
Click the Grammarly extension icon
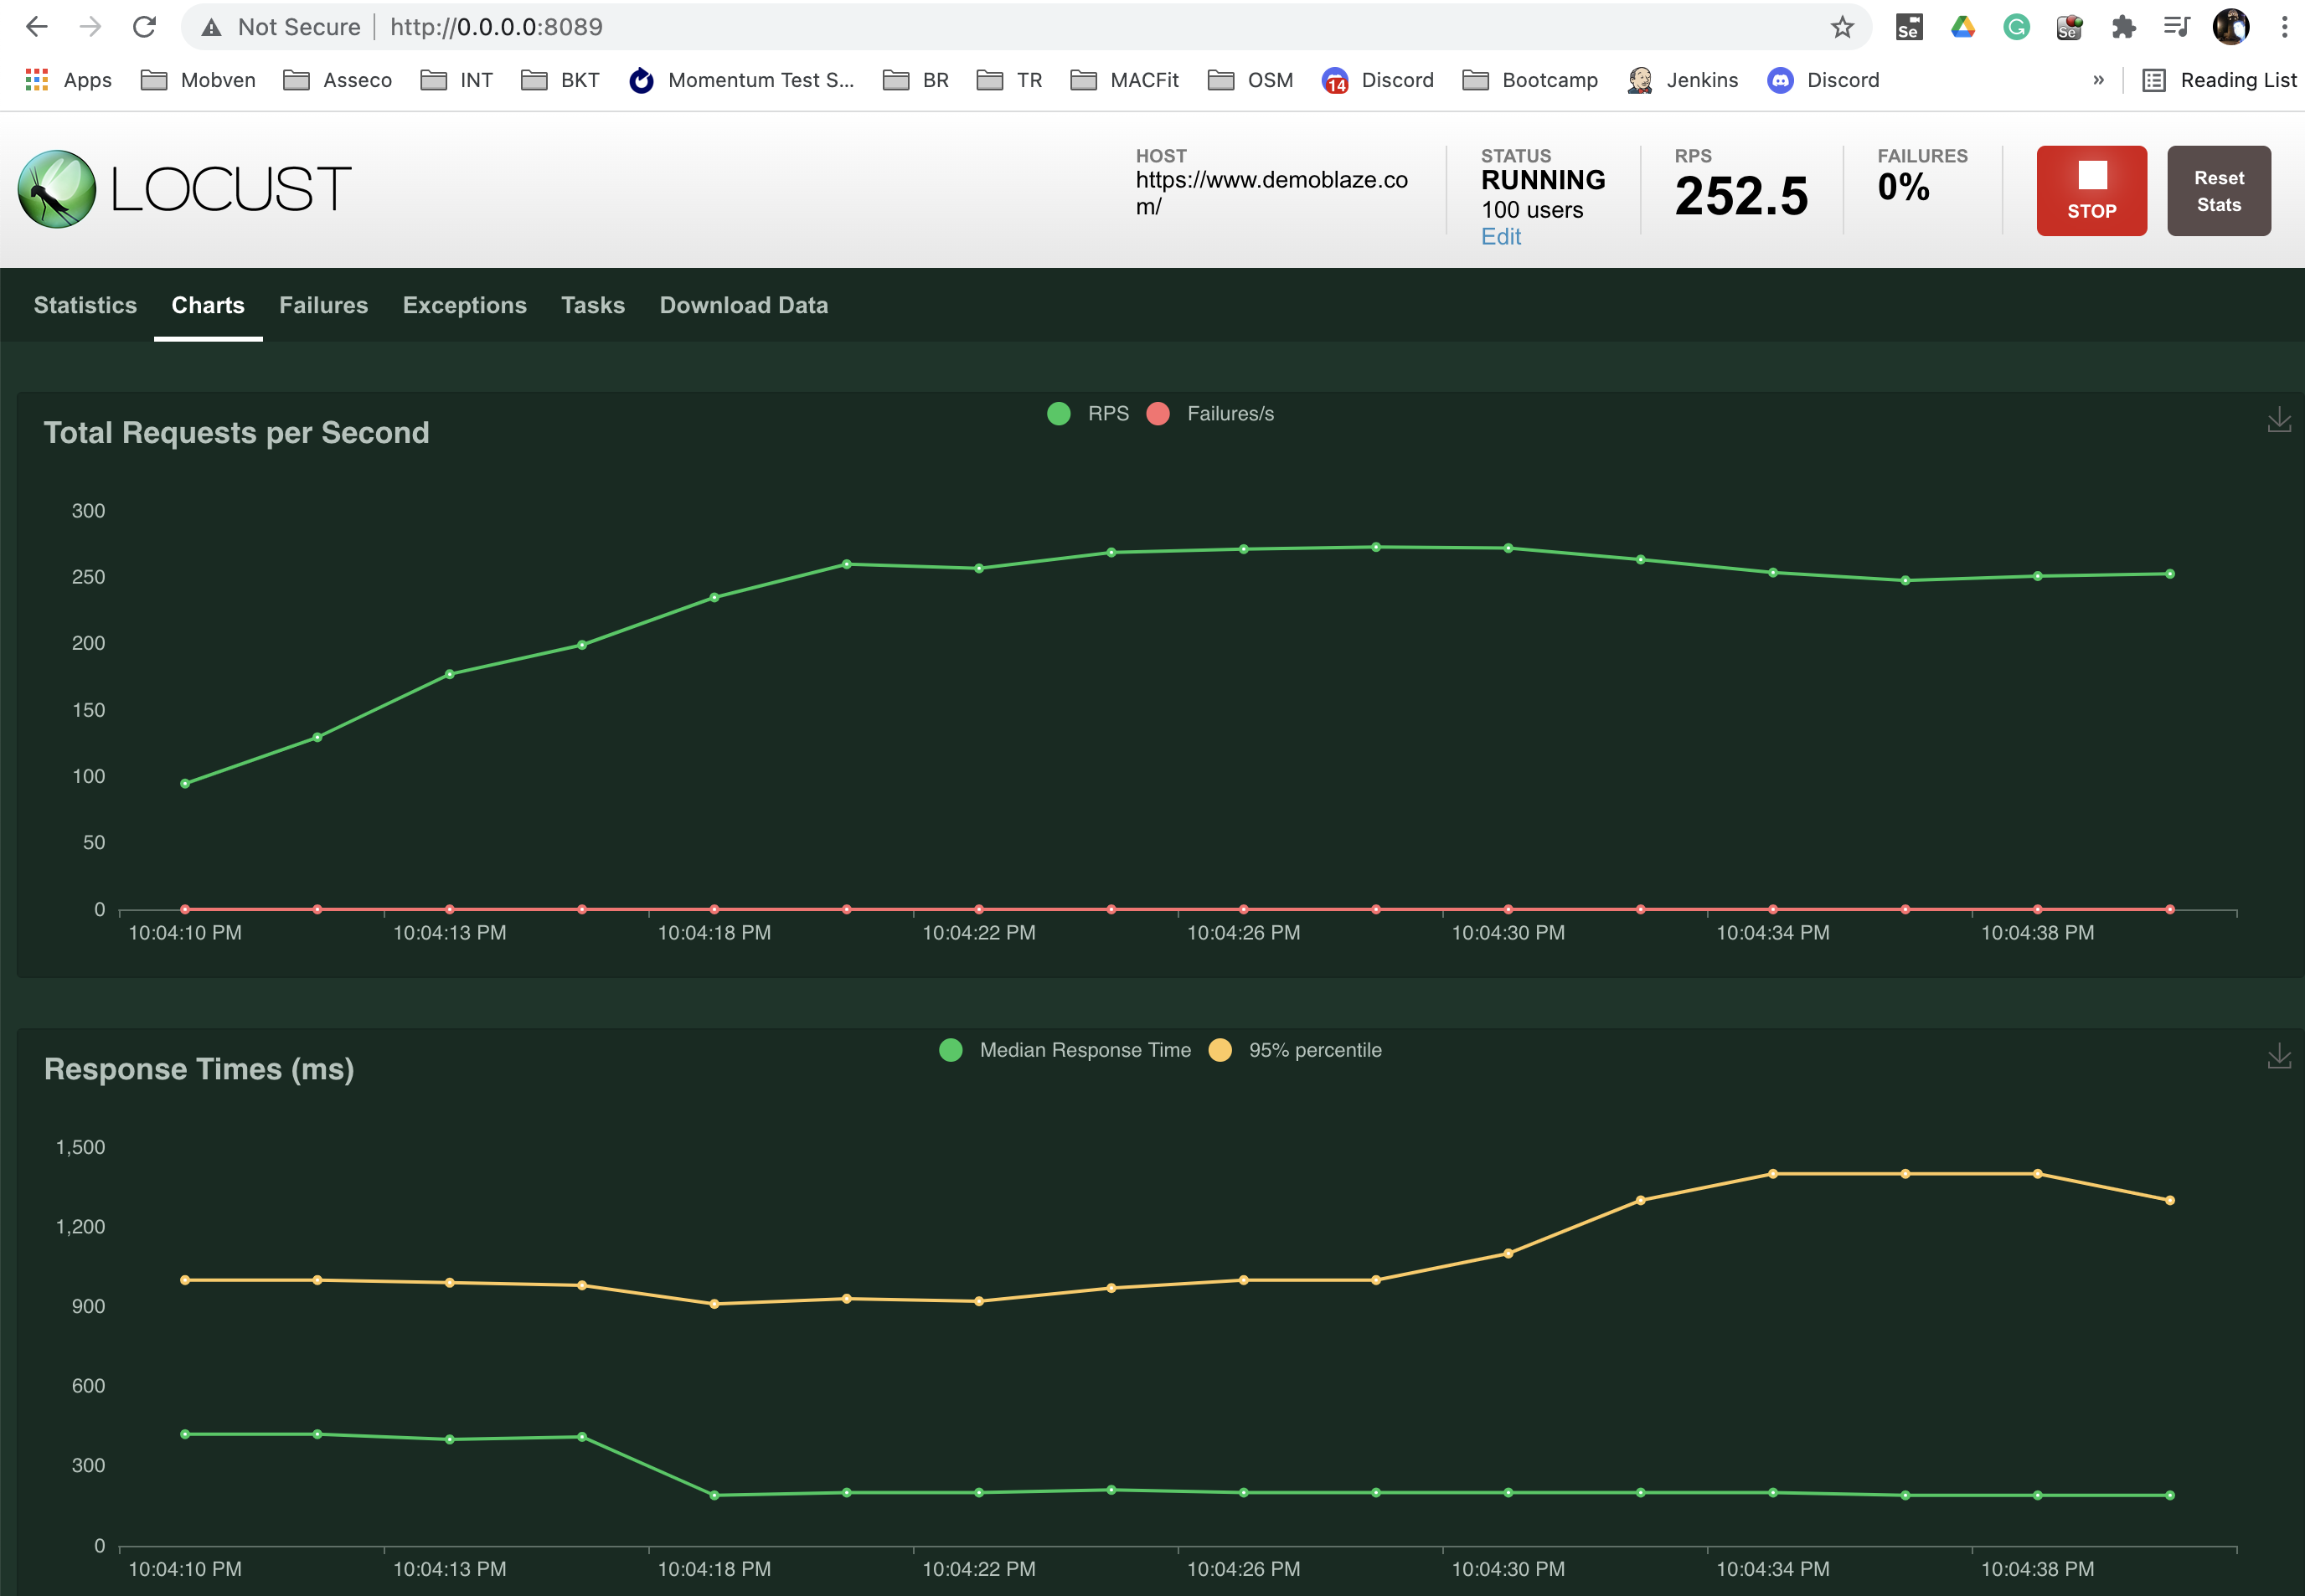[2016, 27]
